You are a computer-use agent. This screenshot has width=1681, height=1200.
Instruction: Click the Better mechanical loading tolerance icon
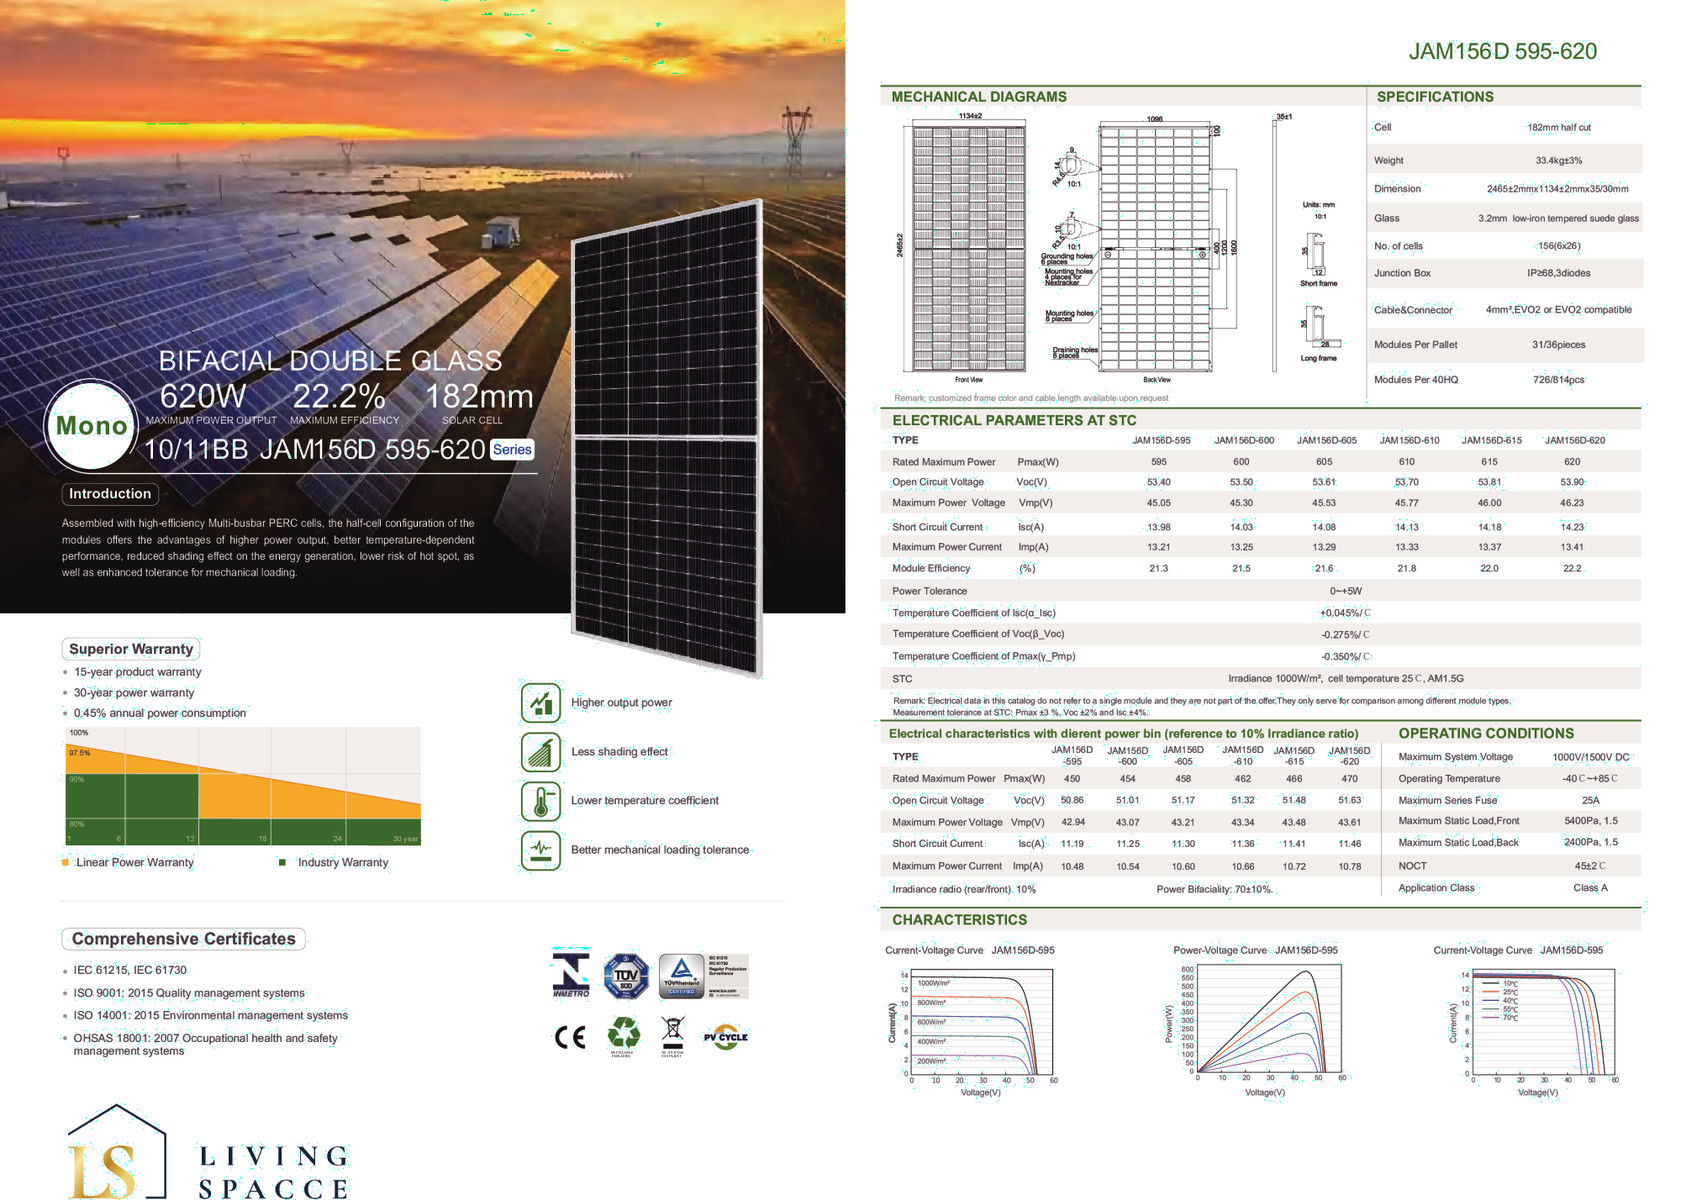click(x=540, y=850)
